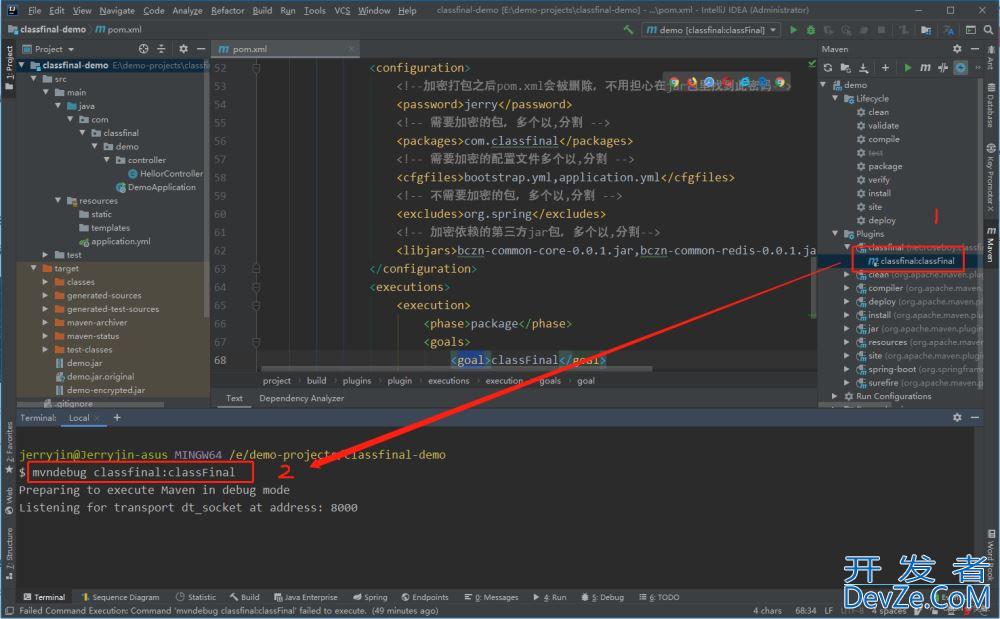Expand the spring-boot plugin node
Screen dimensions: 1000x619
click(x=847, y=370)
